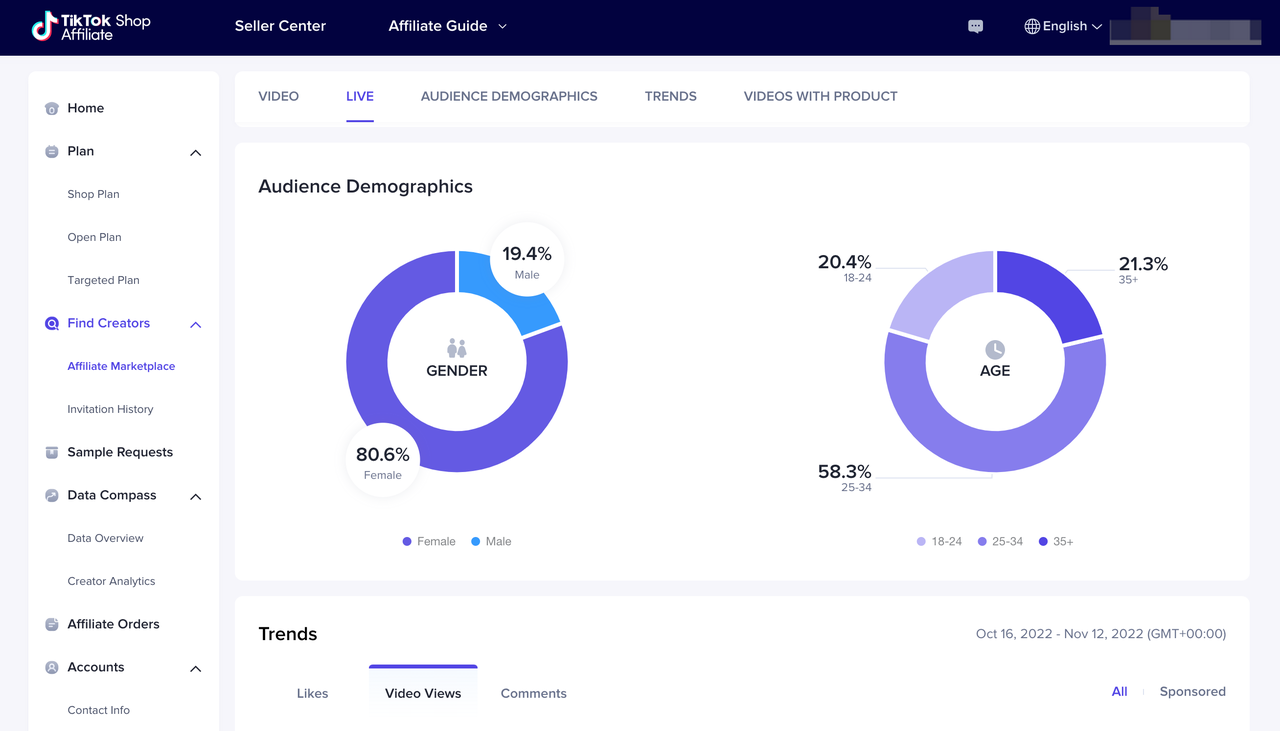Screen dimensions: 1280x731
Task: Collapse the Accounts section chevron
Action: (x=196, y=669)
